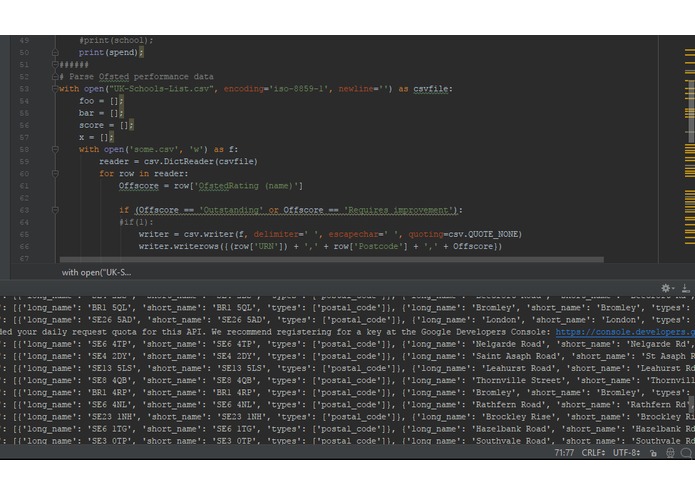Click the scroll-to-end download arrow icon
This screenshot has height=494, width=695.
686,288
